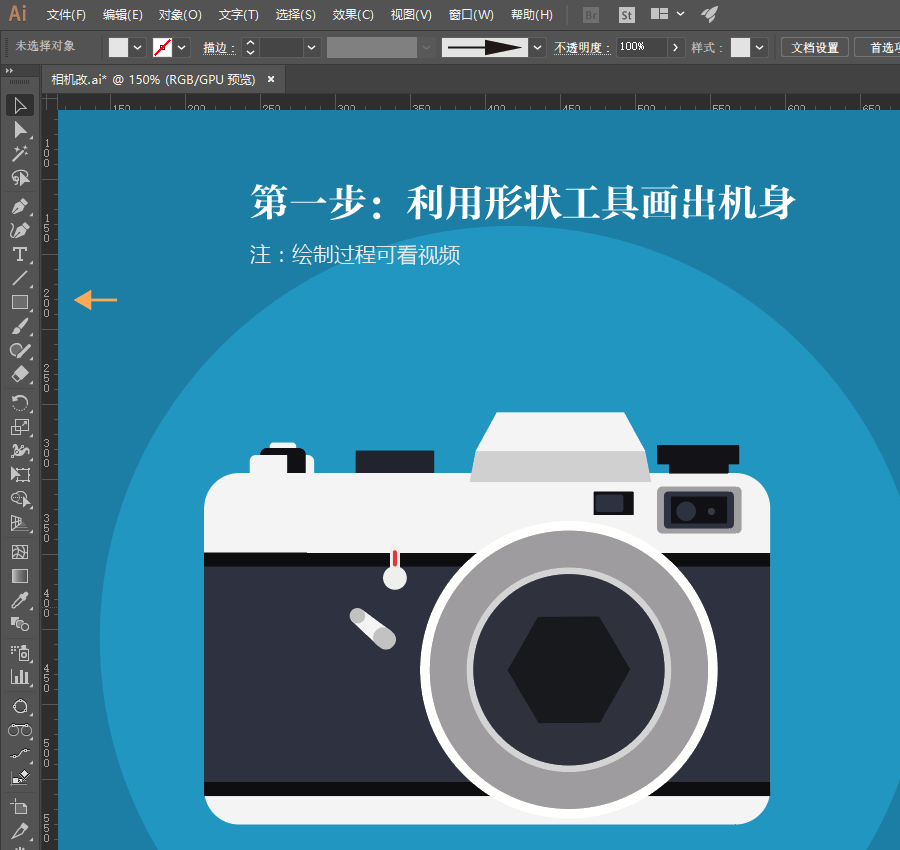Select the Shaper tool

(20, 350)
